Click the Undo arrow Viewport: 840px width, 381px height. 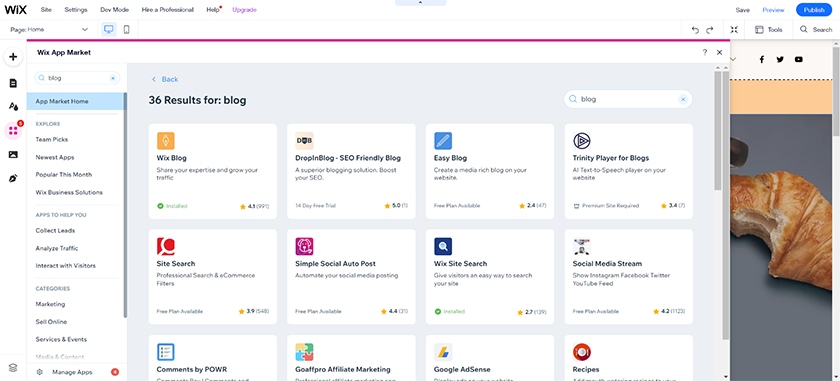coord(695,30)
